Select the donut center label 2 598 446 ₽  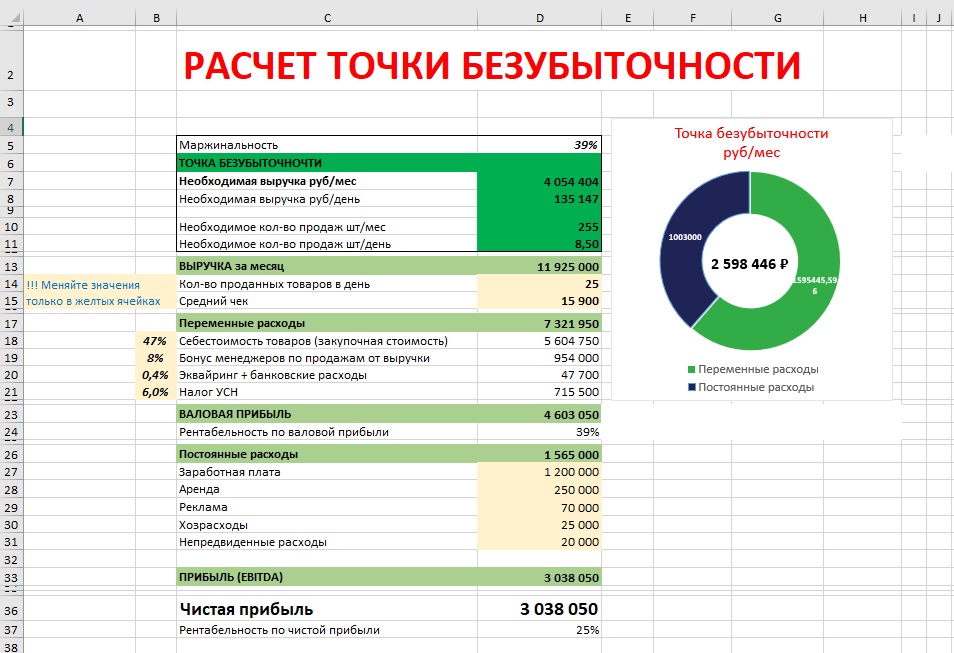click(x=750, y=264)
